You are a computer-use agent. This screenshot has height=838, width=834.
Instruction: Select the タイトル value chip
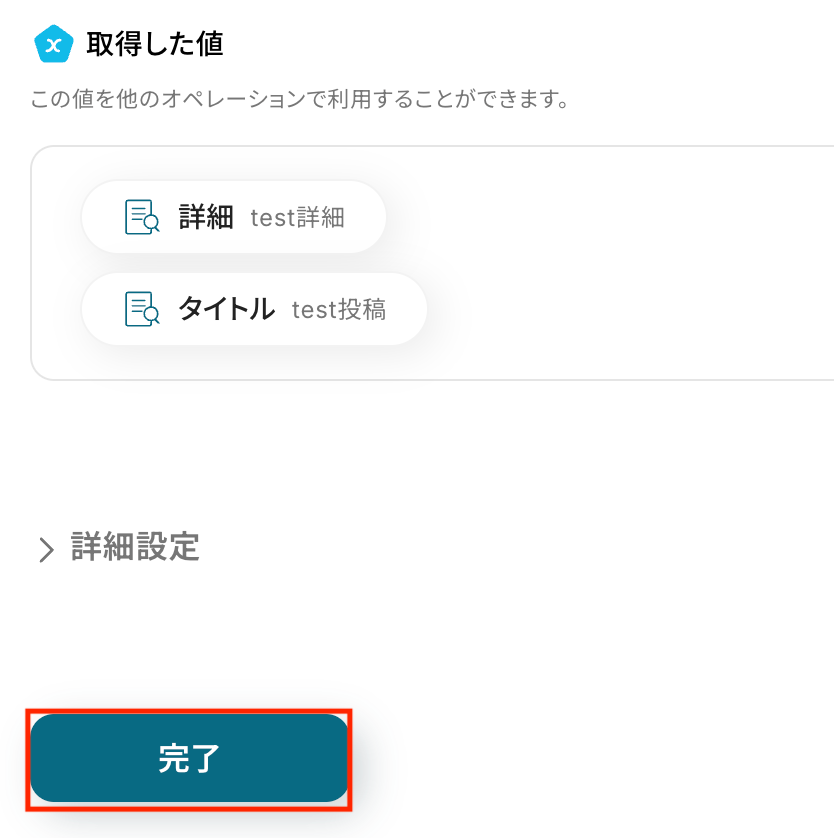[254, 309]
